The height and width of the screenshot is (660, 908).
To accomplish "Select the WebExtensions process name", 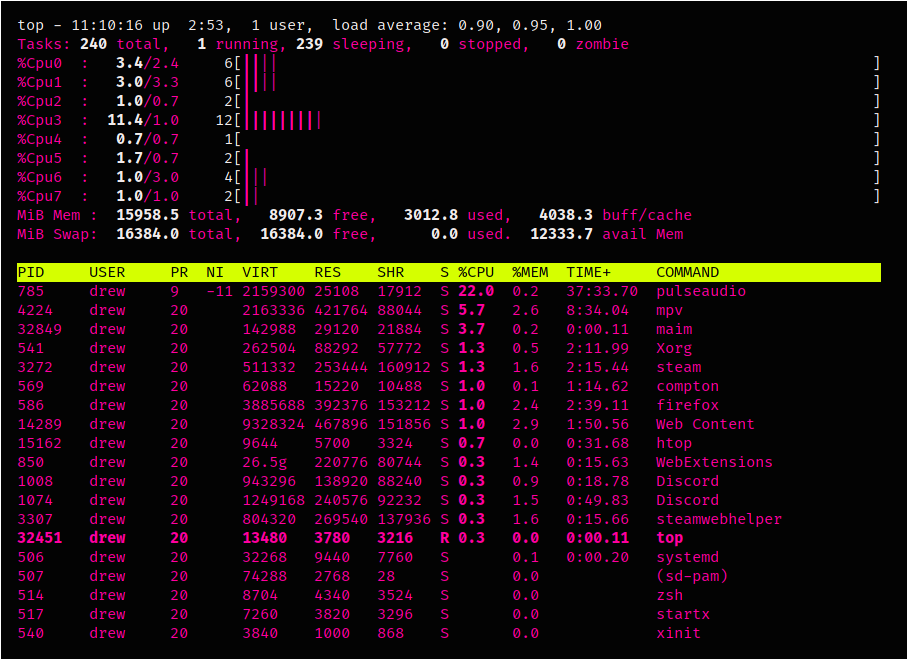I will pyautogui.click(x=714, y=462).
